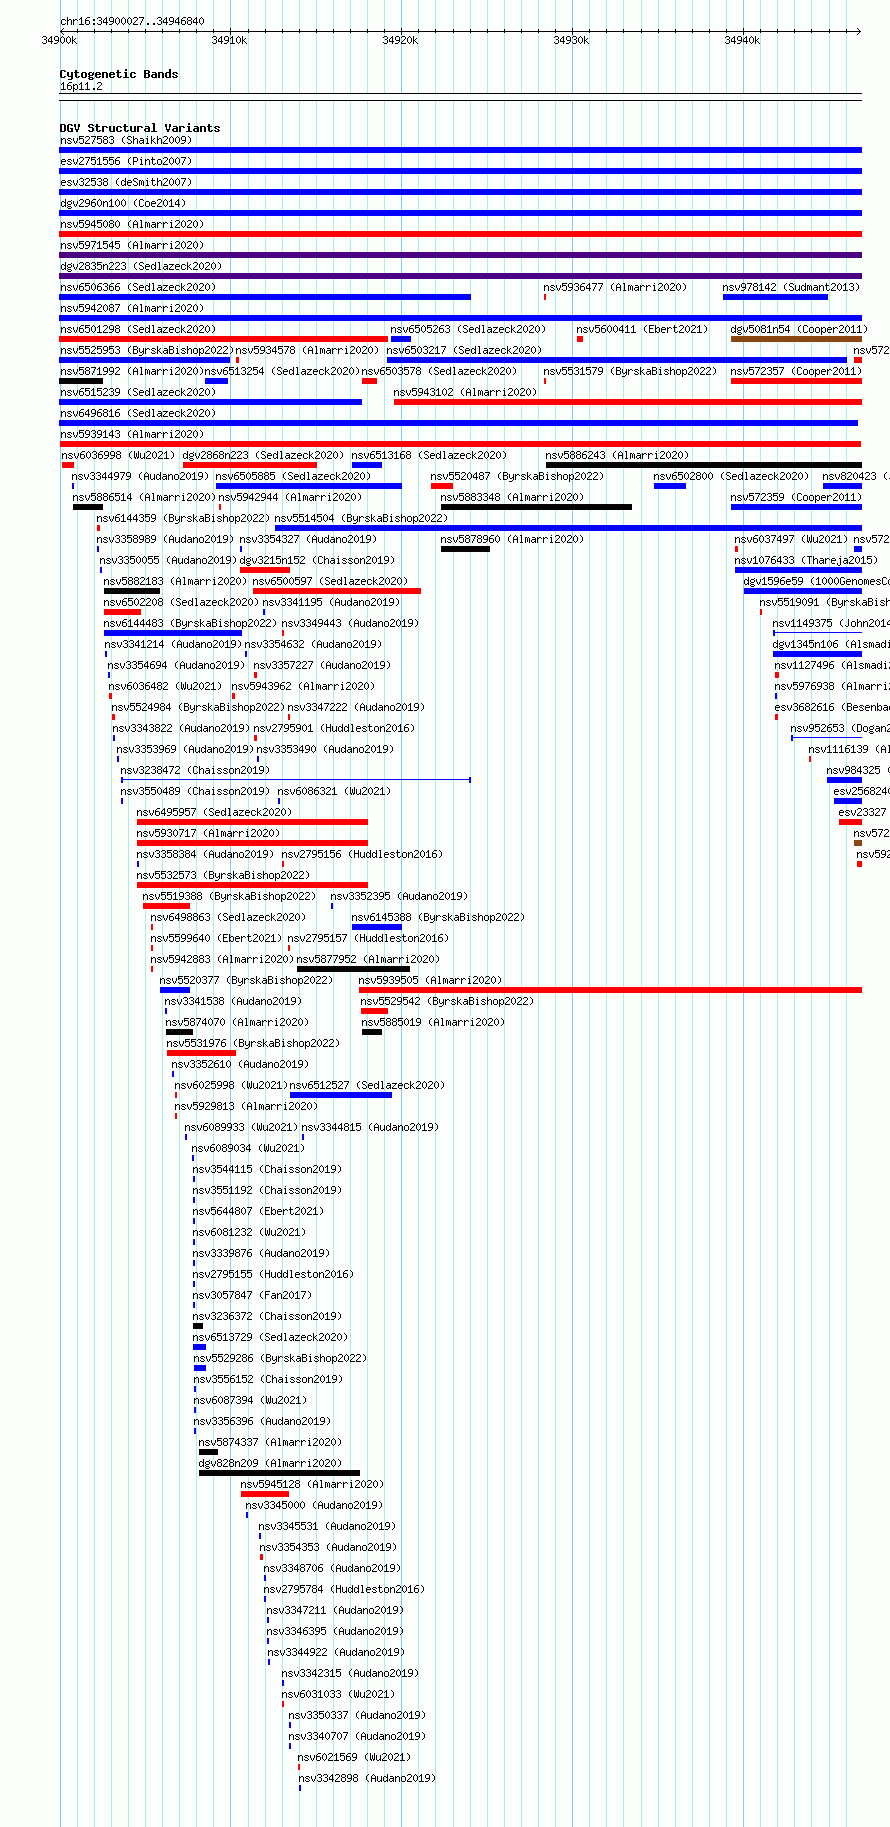Select nsv1076433 (Thareja2015) label

[806, 560]
